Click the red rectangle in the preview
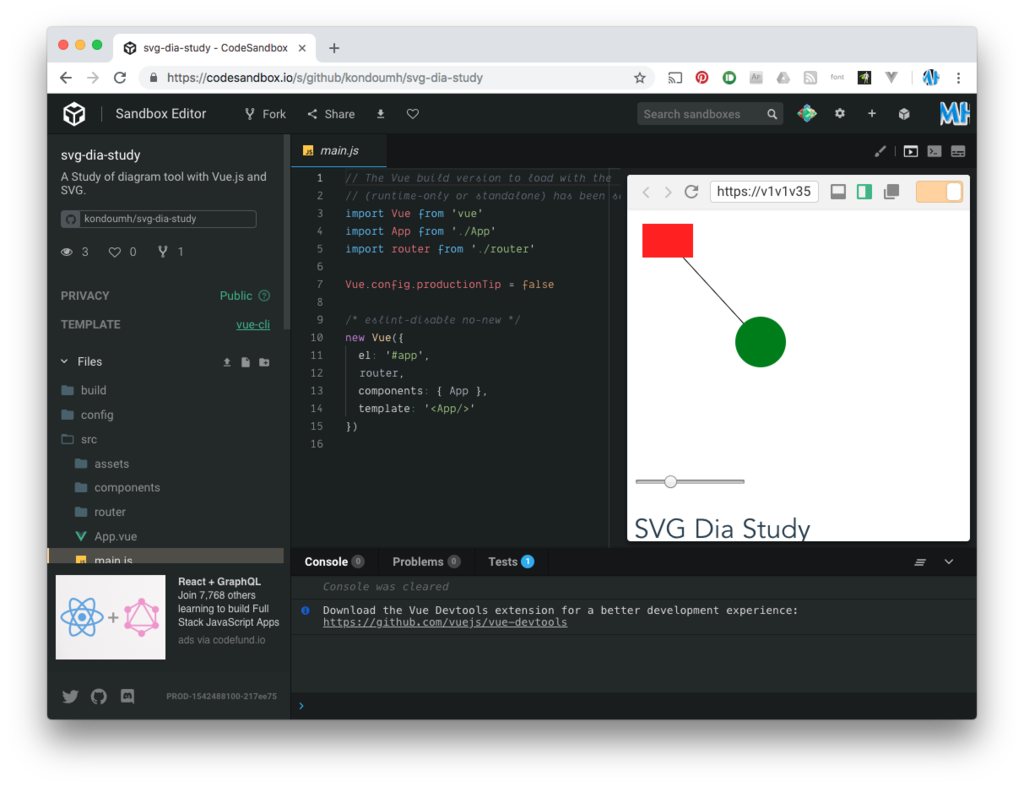 coord(667,240)
